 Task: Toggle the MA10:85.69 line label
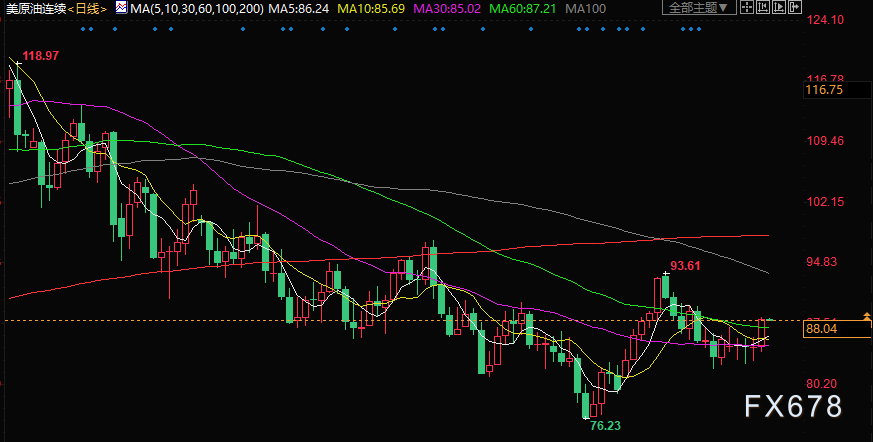(x=371, y=8)
